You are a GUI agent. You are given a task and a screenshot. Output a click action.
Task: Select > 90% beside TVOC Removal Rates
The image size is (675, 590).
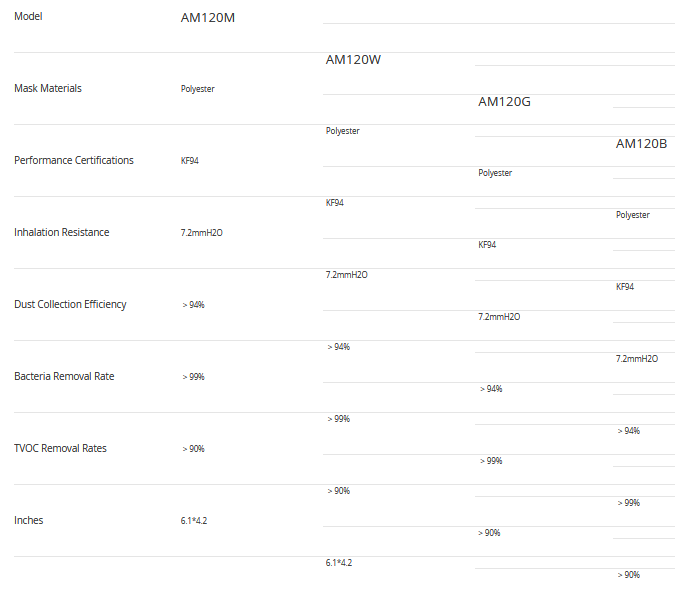click(x=193, y=449)
